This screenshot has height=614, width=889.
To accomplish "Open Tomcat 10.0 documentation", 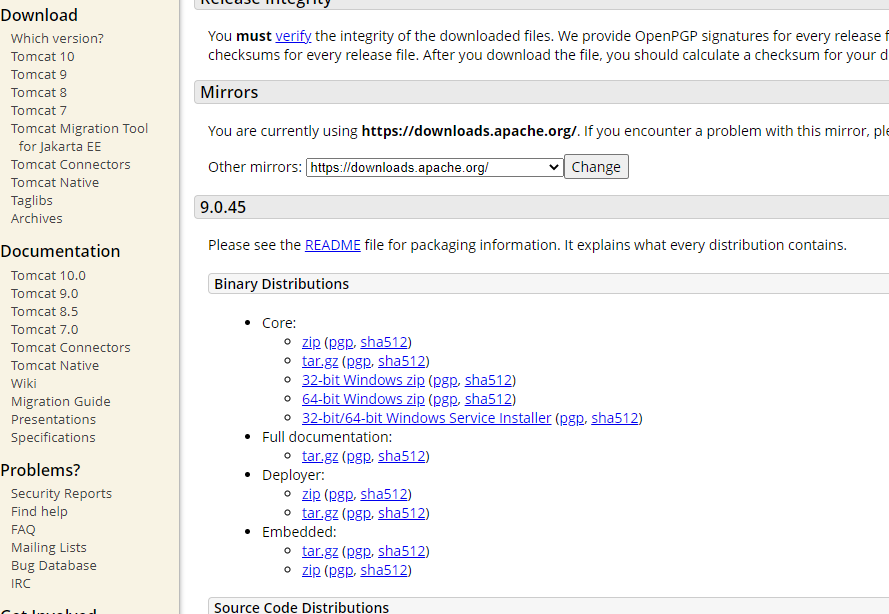I will (48, 276).
